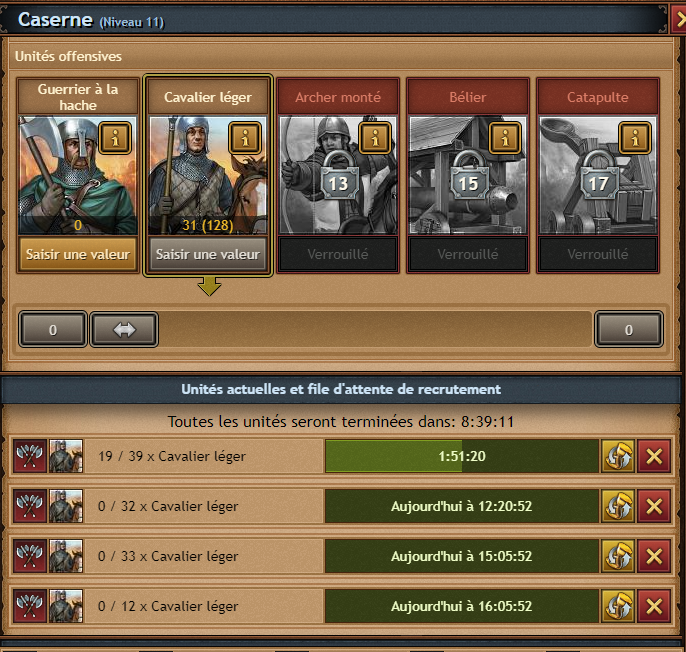Select the Cavalier léger unit portrait
Screen dimensions: 686x652
(x=208, y=175)
